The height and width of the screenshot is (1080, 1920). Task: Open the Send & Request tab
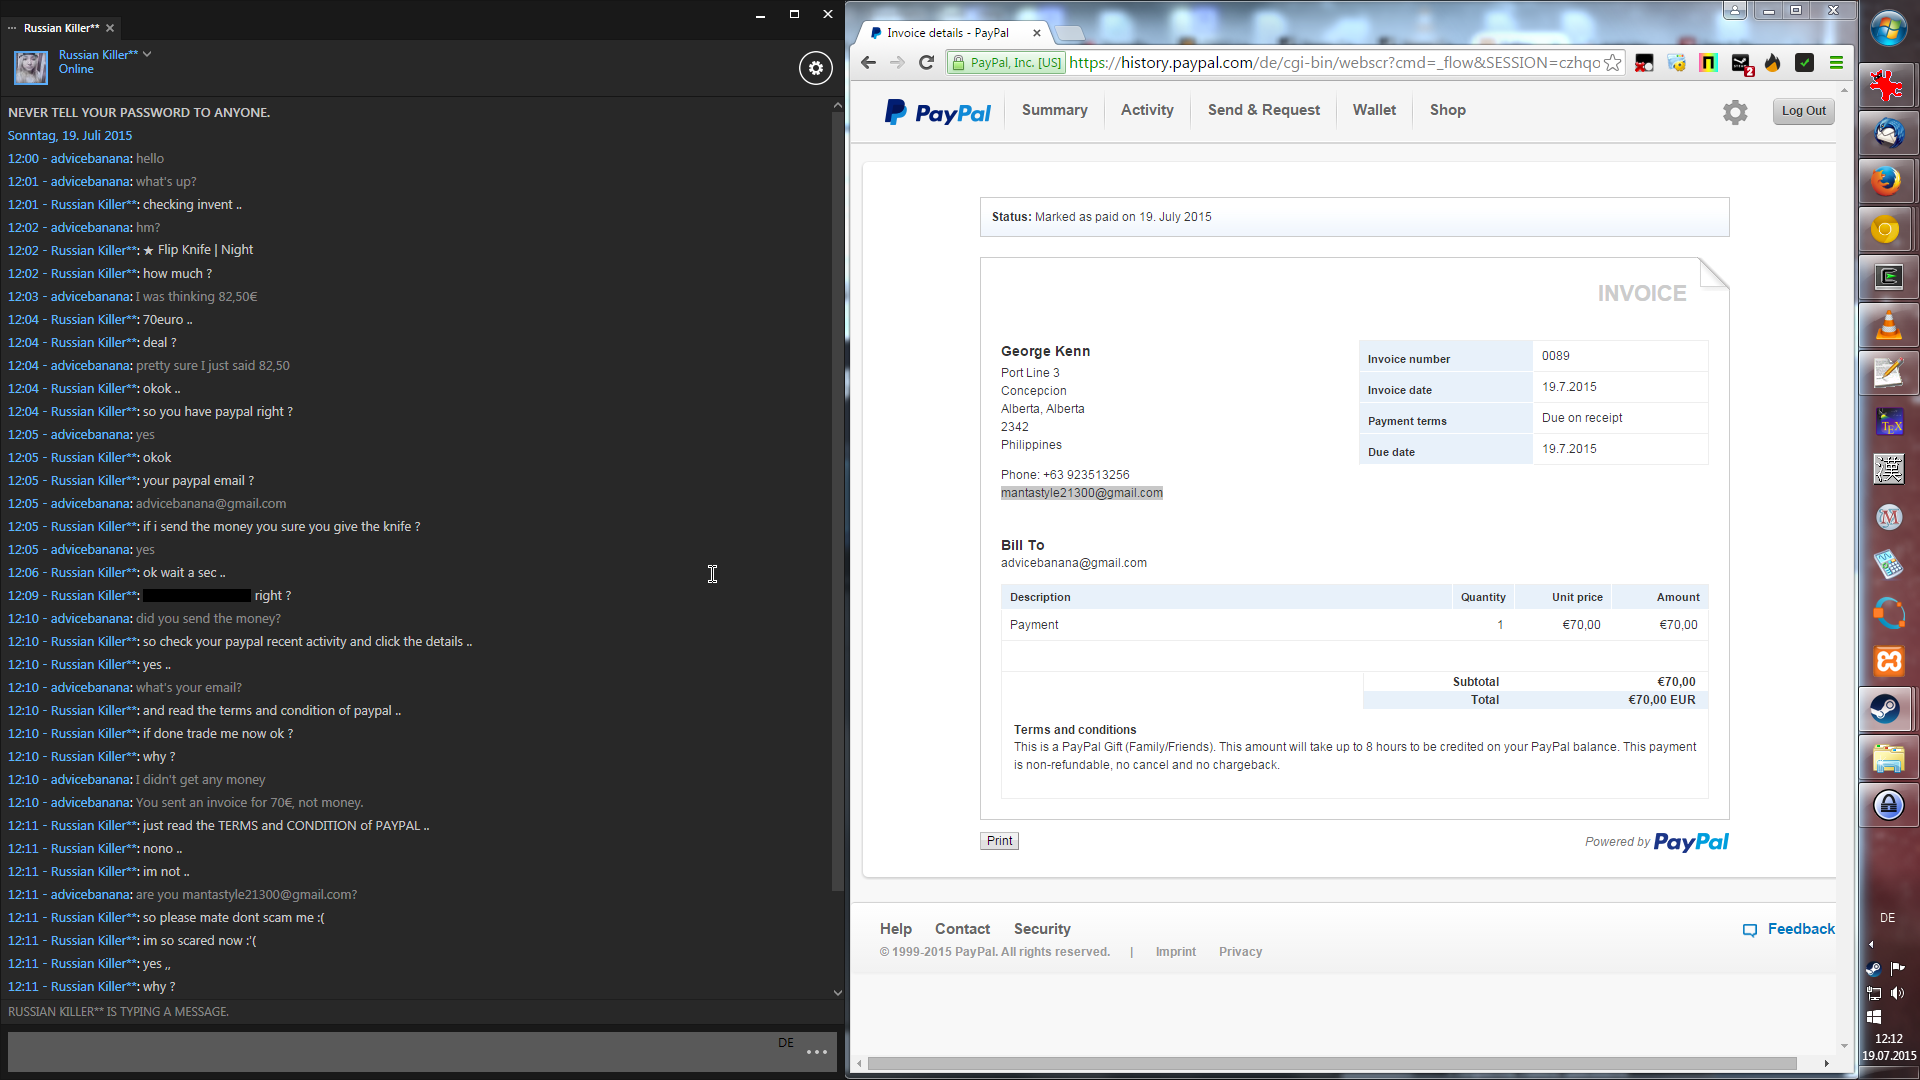1263,110
